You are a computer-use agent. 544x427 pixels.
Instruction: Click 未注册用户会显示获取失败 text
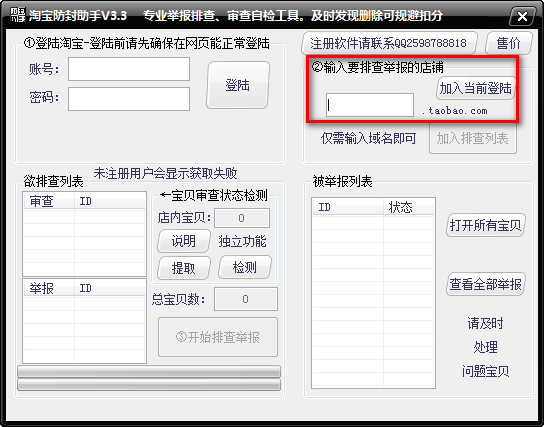click(165, 173)
